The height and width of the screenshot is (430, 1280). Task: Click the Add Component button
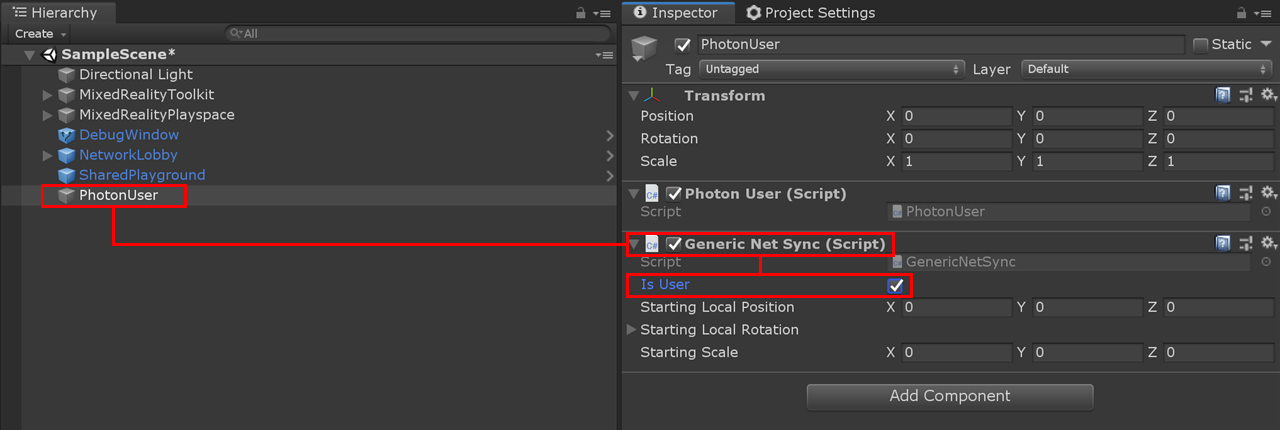point(950,396)
